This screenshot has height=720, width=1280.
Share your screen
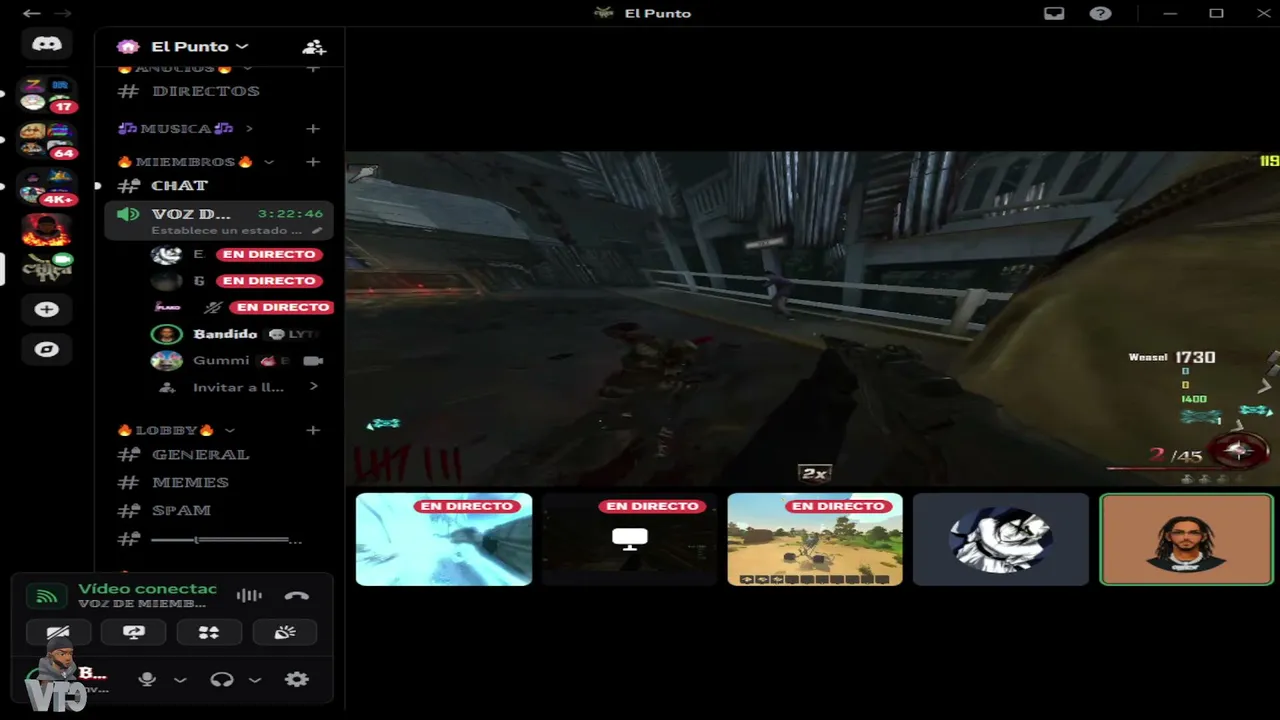[x=134, y=632]
